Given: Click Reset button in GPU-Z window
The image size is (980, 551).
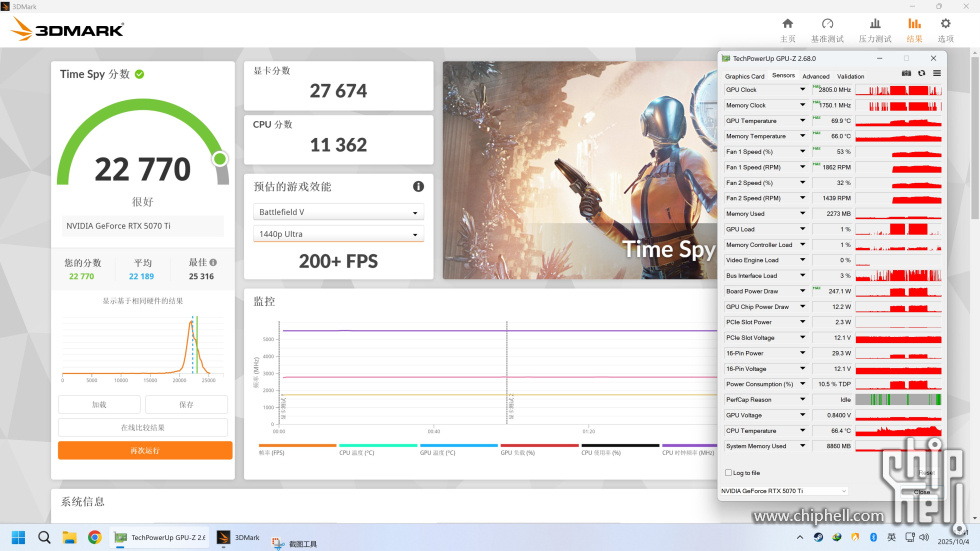Looking at the screenshot, I should click(x=926, y=473).
